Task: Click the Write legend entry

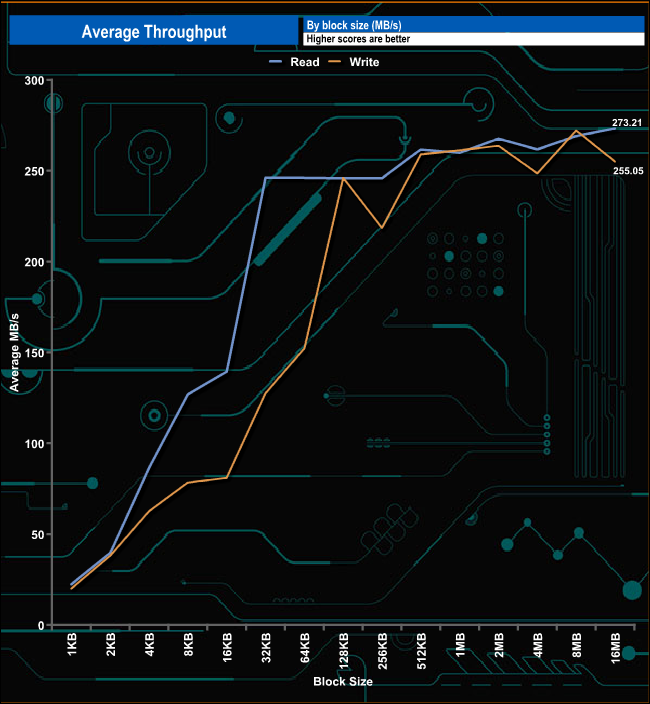Action: point(354,62)
